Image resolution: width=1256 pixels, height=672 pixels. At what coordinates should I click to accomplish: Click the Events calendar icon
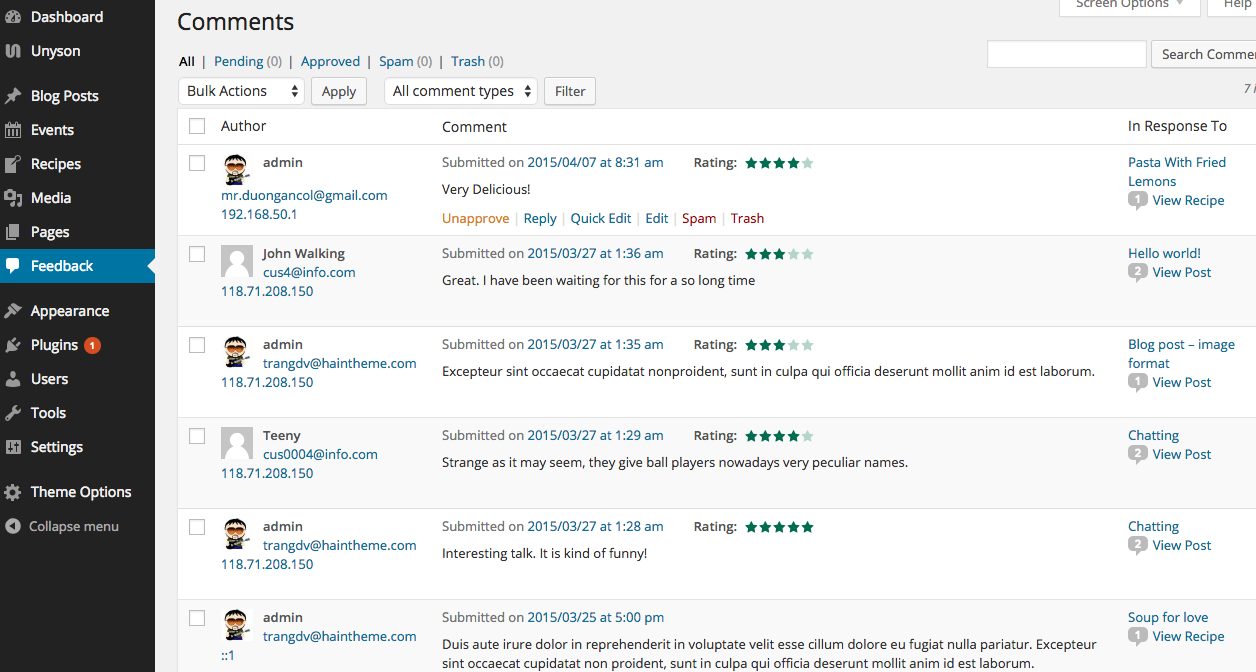pyautogui.click(x=13, y=130)
